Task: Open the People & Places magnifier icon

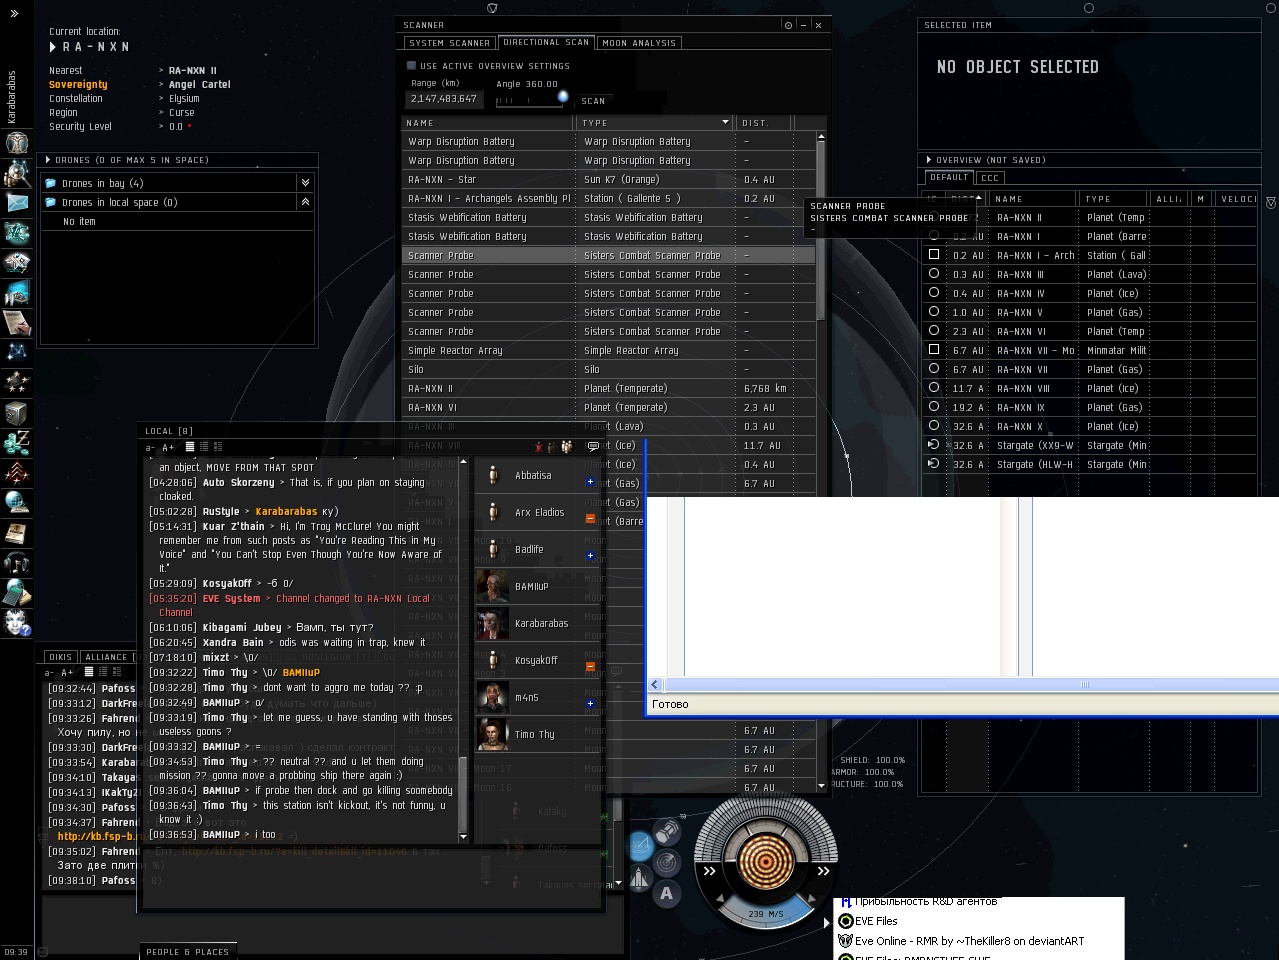Action: coord(16,172)
